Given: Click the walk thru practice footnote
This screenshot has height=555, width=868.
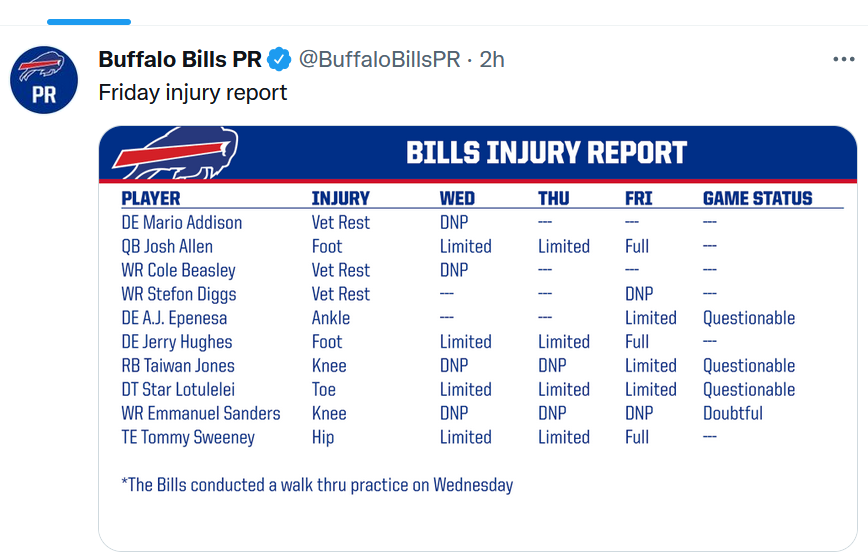Looking at the screenshot, I should 317,485.
